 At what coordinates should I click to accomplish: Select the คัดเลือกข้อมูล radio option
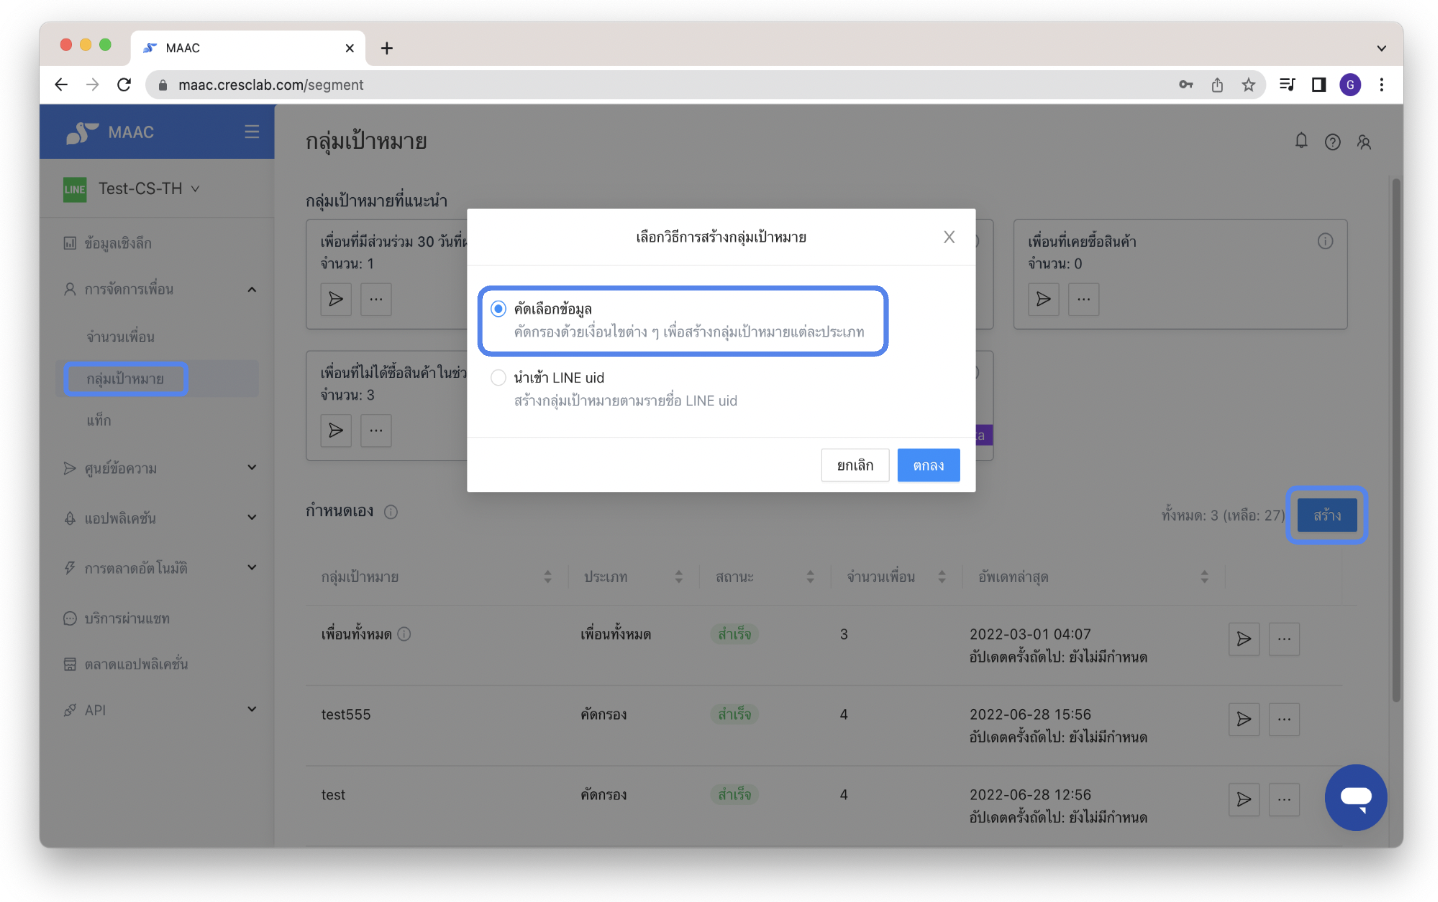498,309
